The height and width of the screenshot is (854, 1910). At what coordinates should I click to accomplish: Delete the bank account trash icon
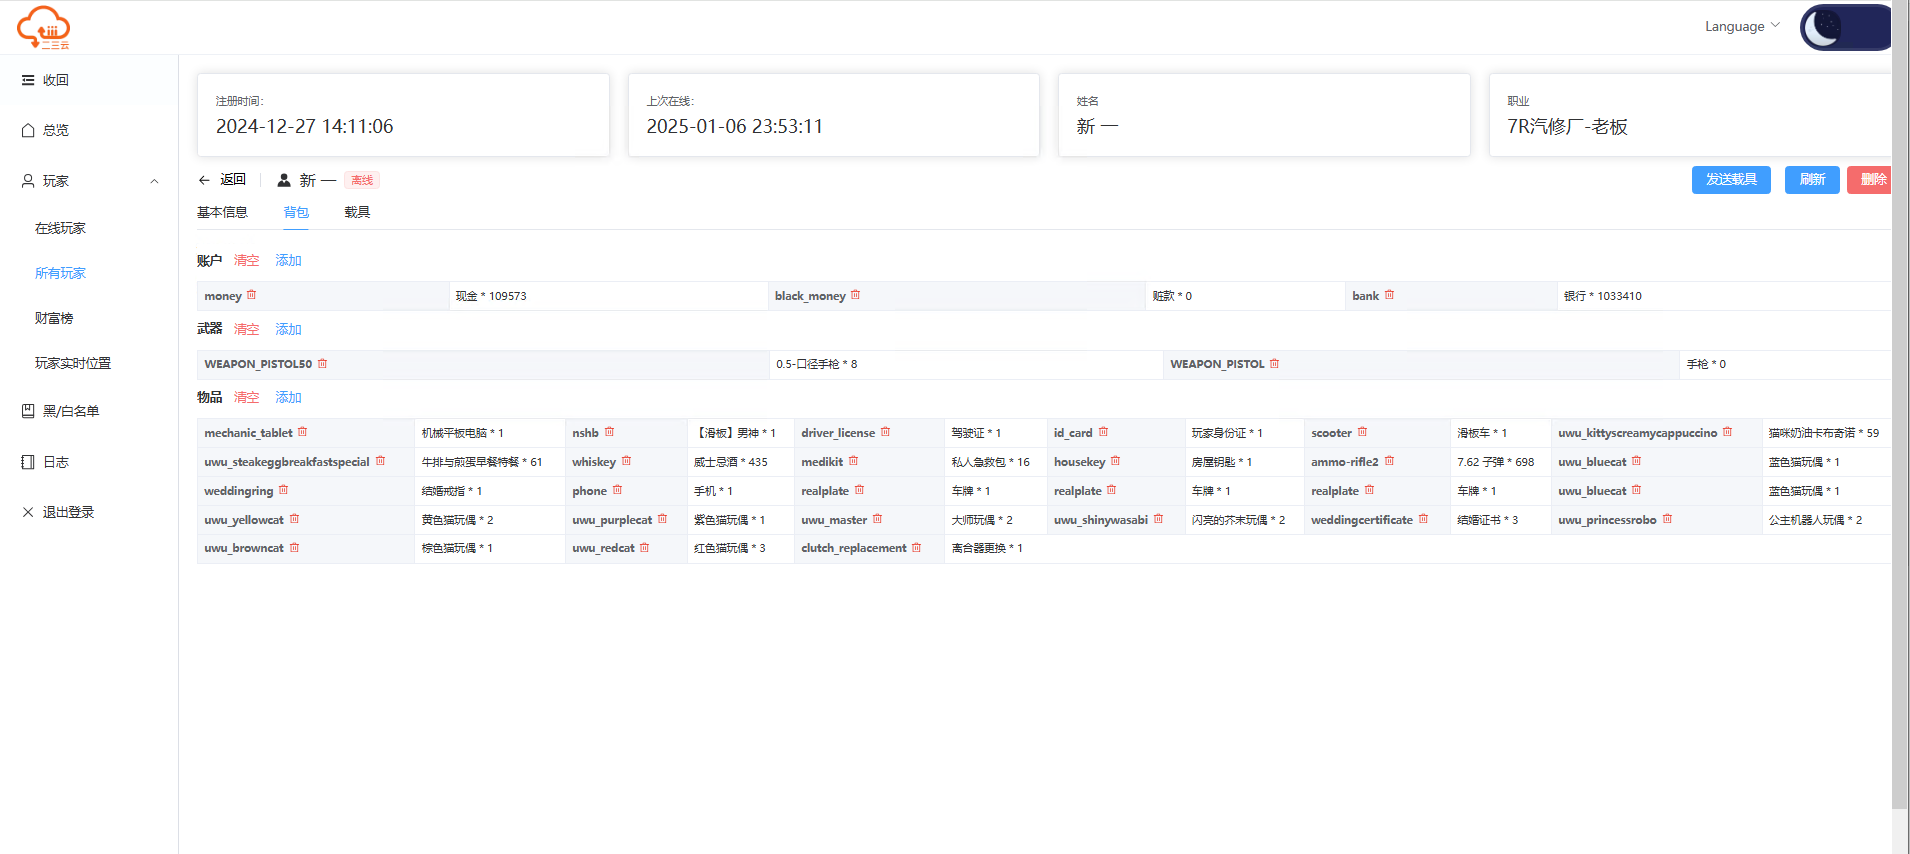click(x=1389, y=295)
